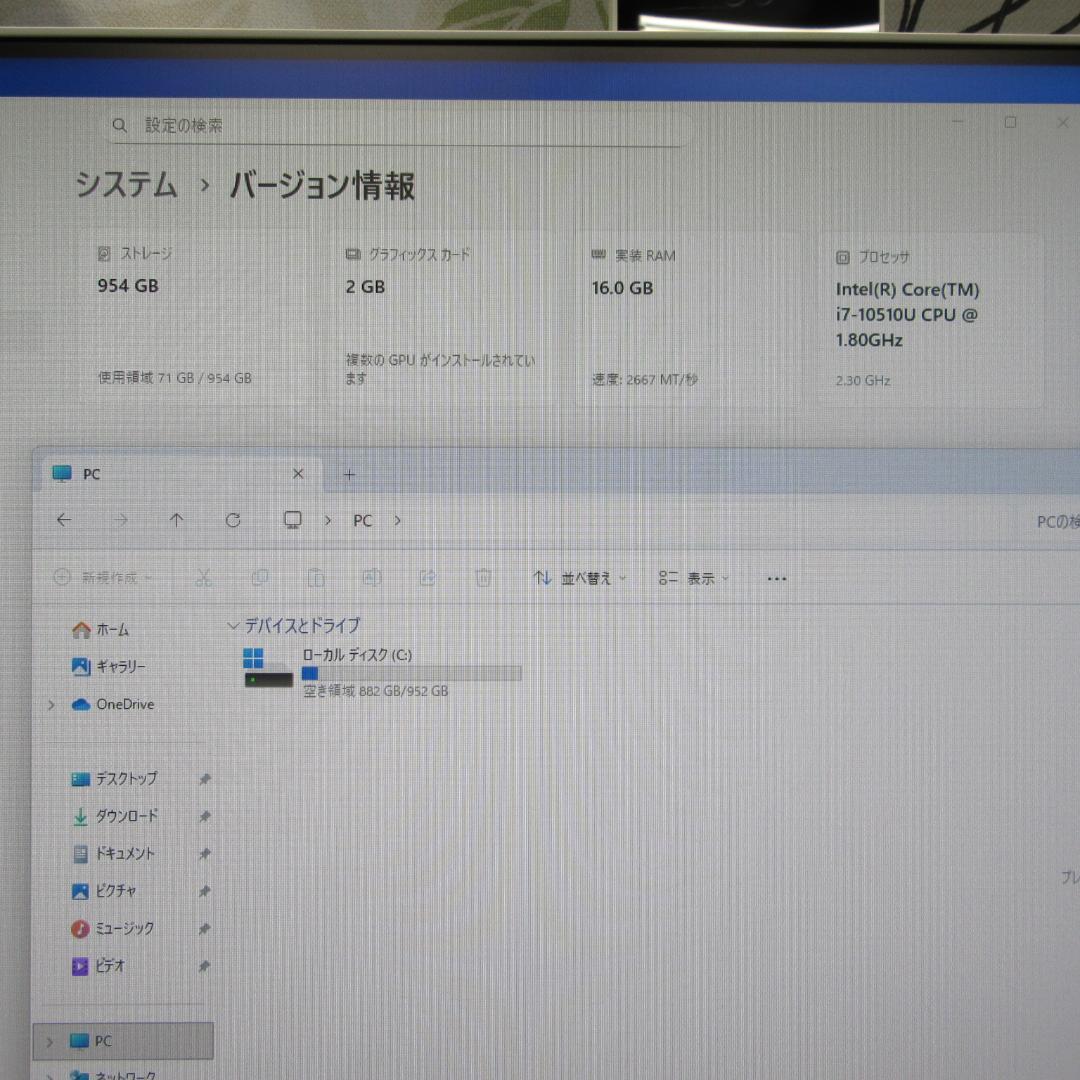This screenshot has width=1080, height=1080.
Task: Click the Copy icon in the toolbar
Action: point(260,577)
